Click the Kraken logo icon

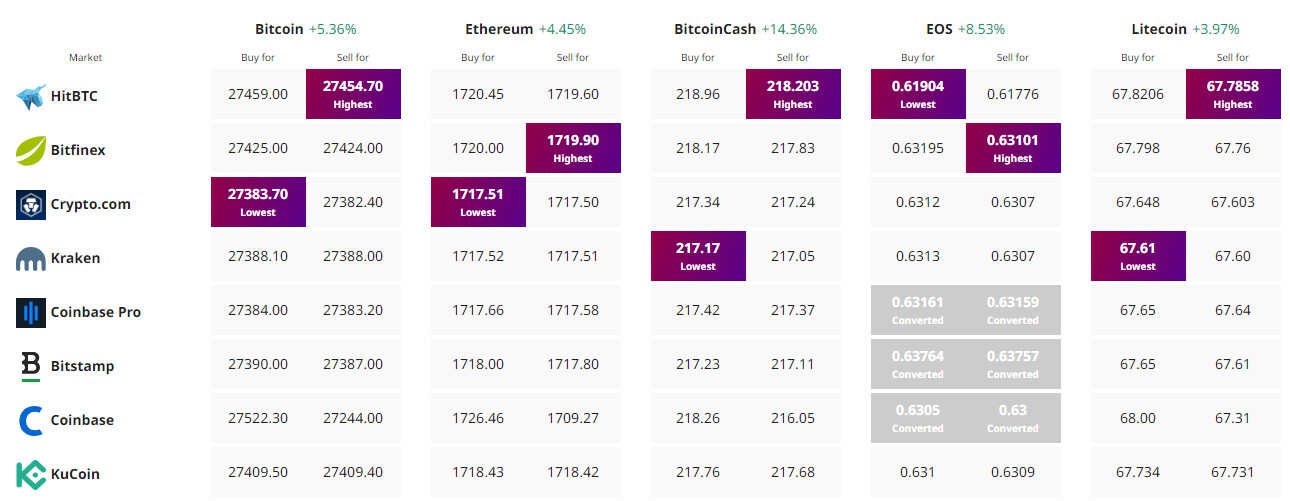[x=31, y=259]
